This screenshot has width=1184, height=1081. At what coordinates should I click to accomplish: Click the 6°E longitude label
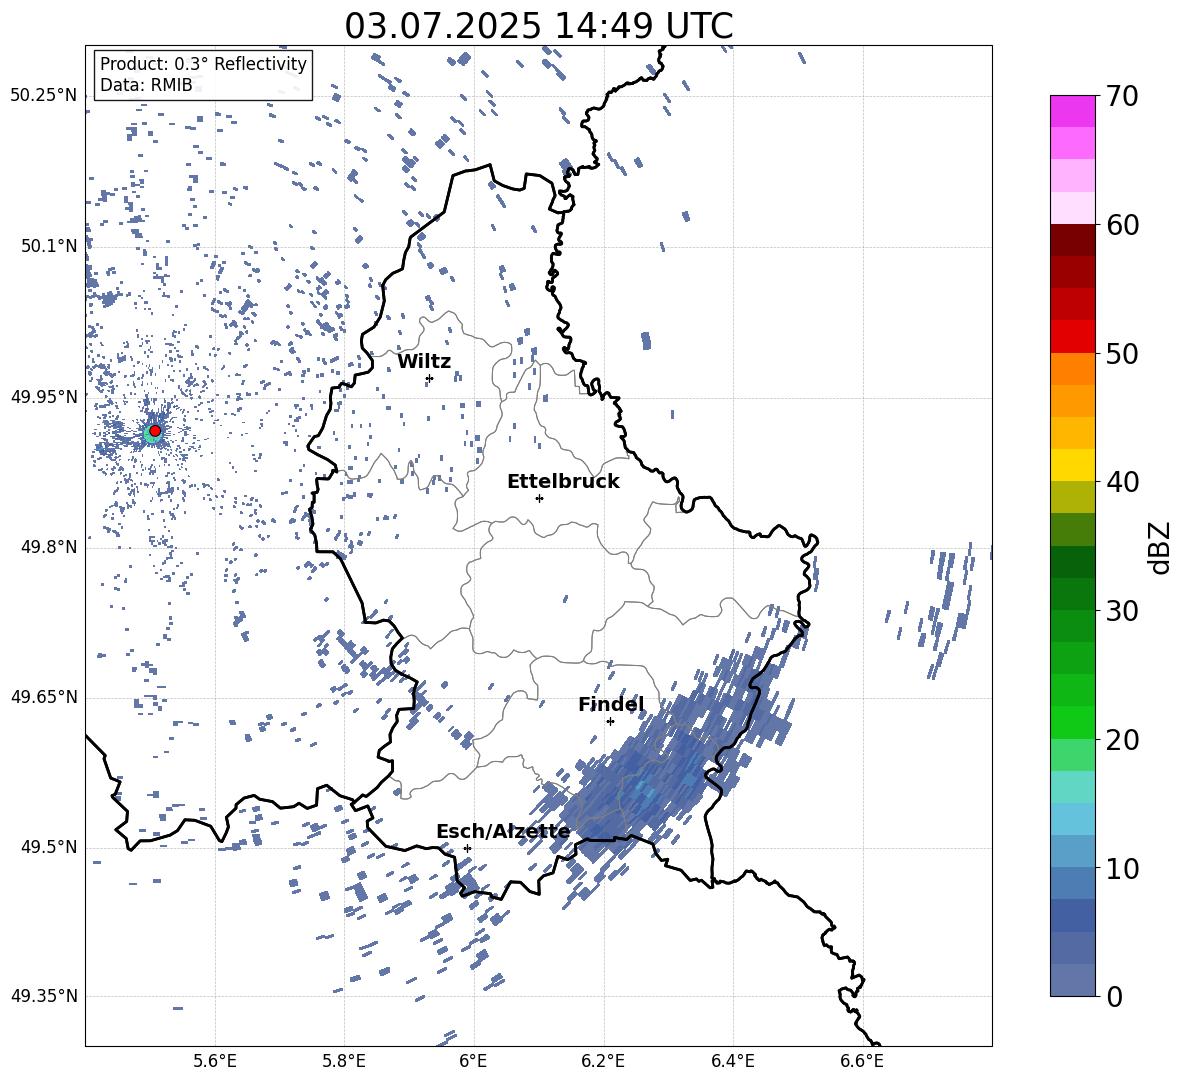[x=473, y=1061]
